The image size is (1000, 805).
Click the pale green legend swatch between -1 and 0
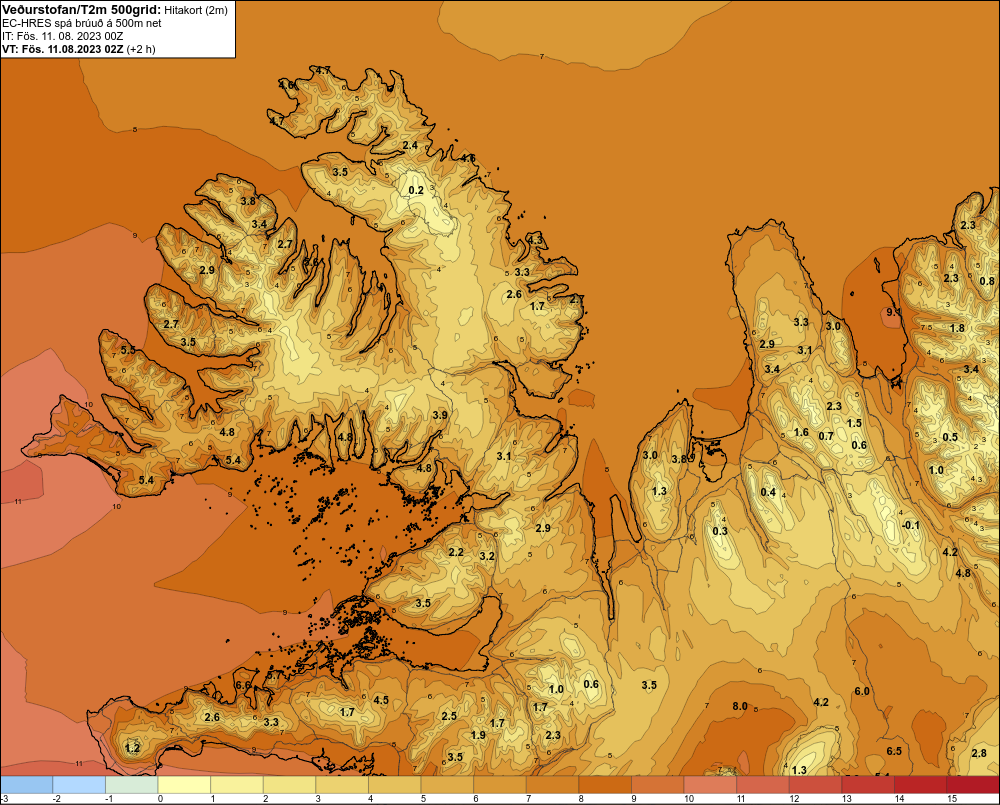coord(131,784)
